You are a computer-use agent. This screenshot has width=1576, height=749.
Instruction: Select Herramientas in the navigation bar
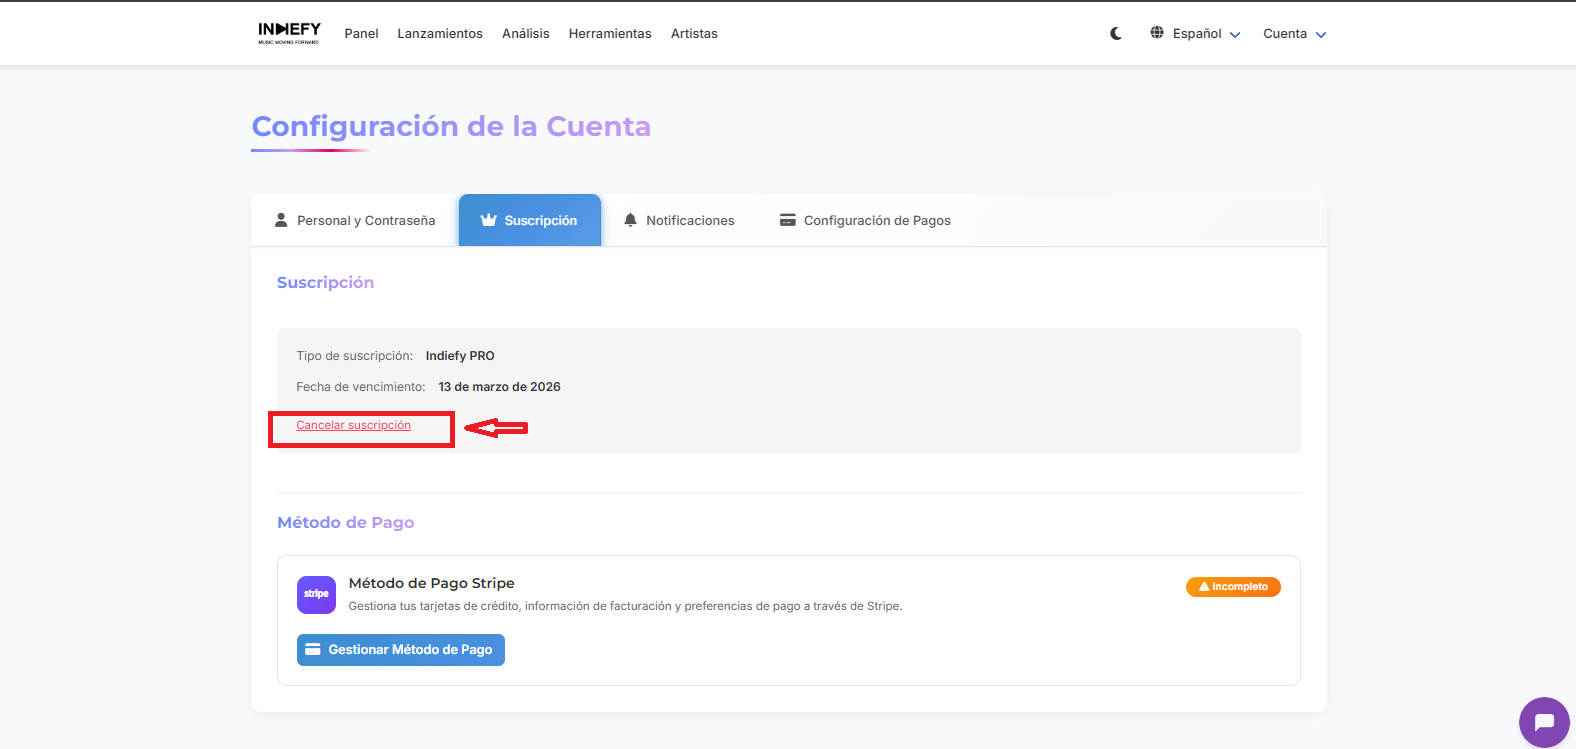(x=610, y=34)
